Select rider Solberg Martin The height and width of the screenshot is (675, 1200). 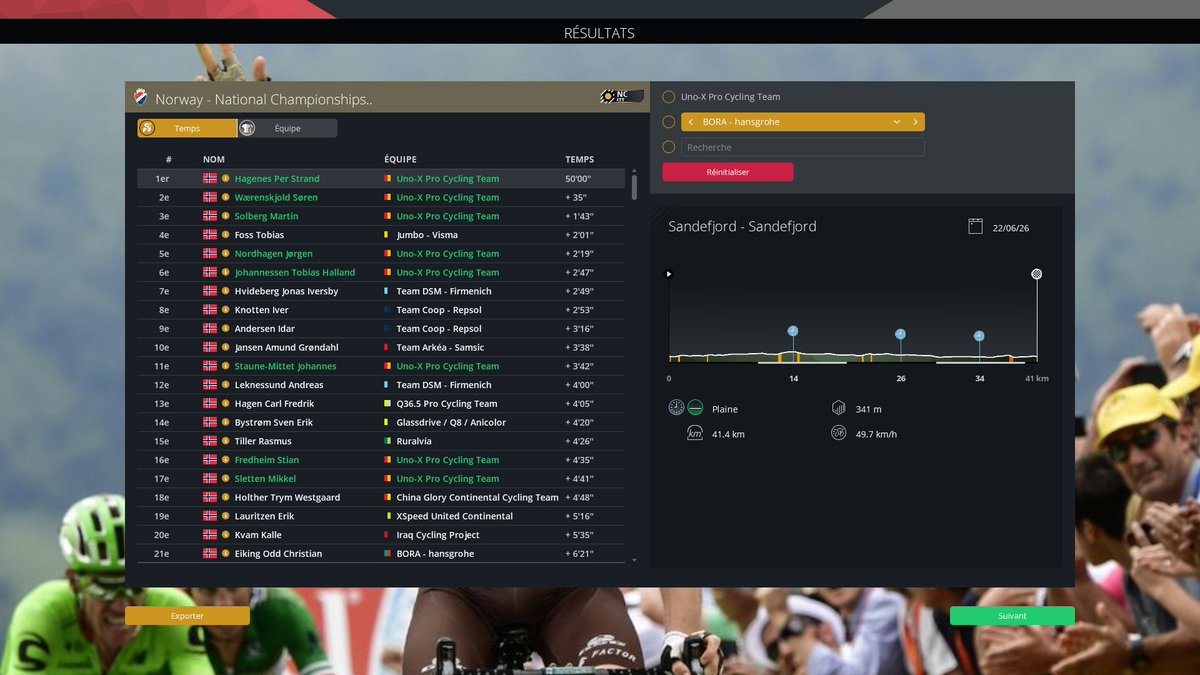(266, 216)
